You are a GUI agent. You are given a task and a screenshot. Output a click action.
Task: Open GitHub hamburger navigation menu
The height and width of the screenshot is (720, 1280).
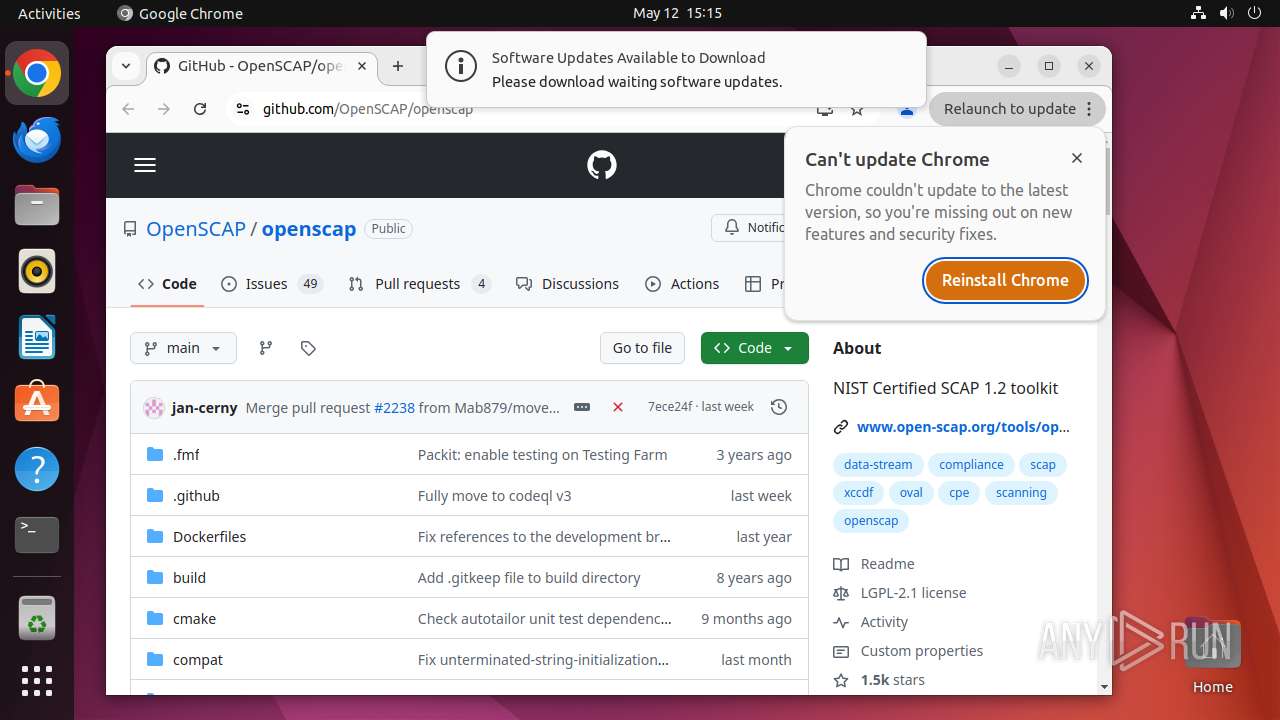click(145, 165)
